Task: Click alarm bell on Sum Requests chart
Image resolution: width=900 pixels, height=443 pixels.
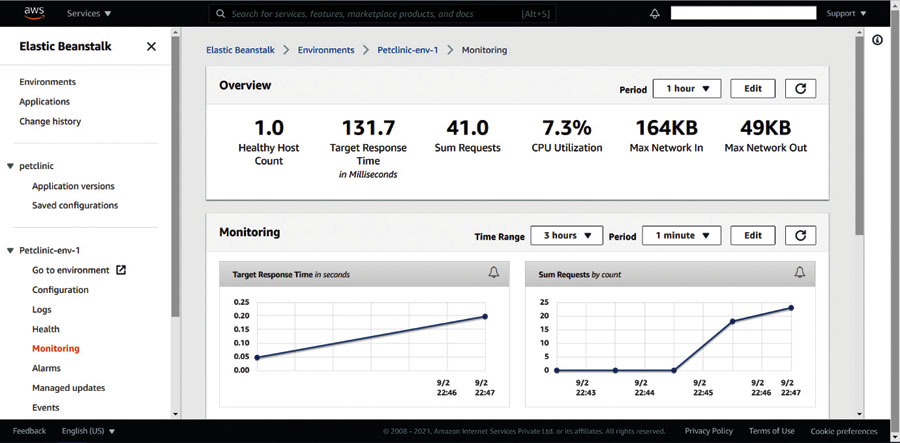Action: (x=799, y=273)
